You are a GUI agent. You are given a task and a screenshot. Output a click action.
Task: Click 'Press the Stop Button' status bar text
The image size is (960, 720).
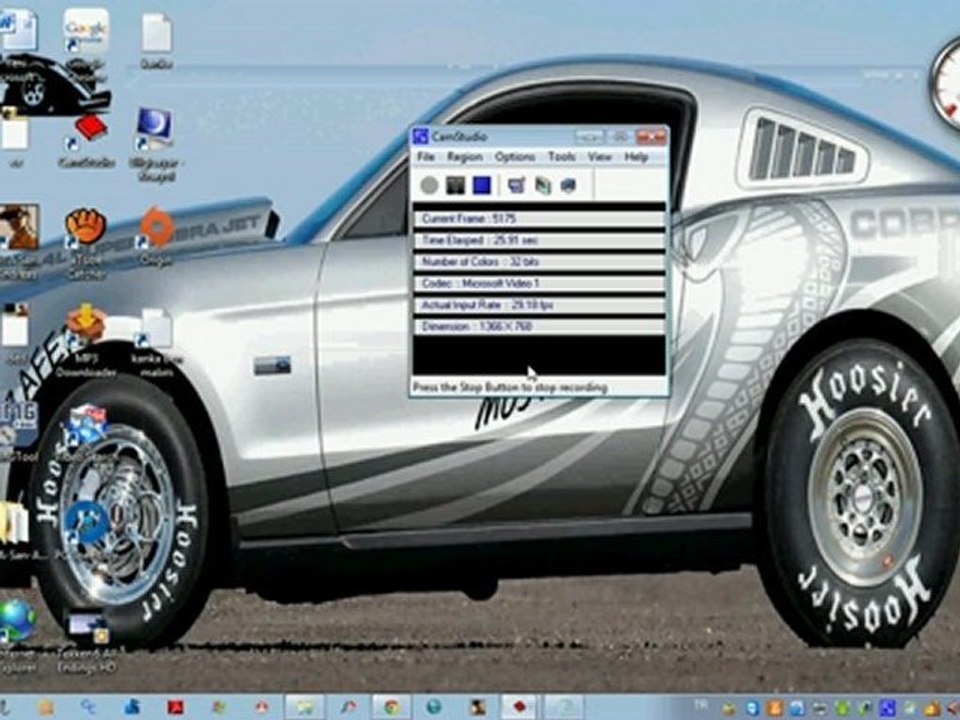(x=510, y=388)
